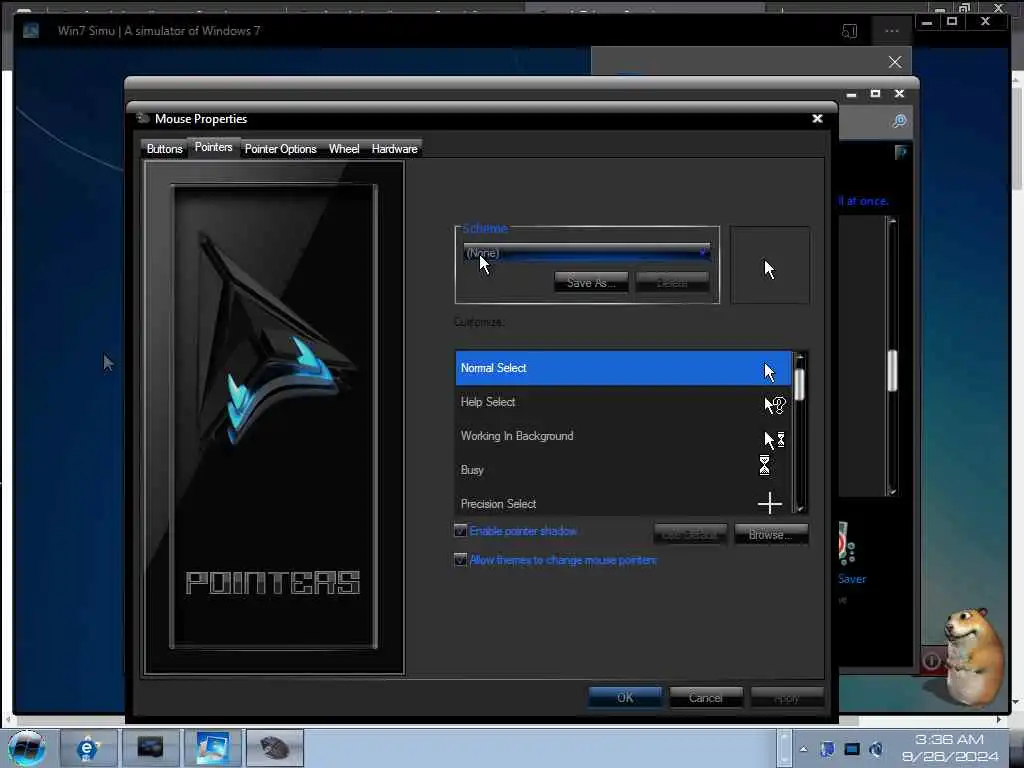This screenshot has height=768, width=1024.
Task: Toggle Enable pointer shadow checkbox
Action: [460, 530]
